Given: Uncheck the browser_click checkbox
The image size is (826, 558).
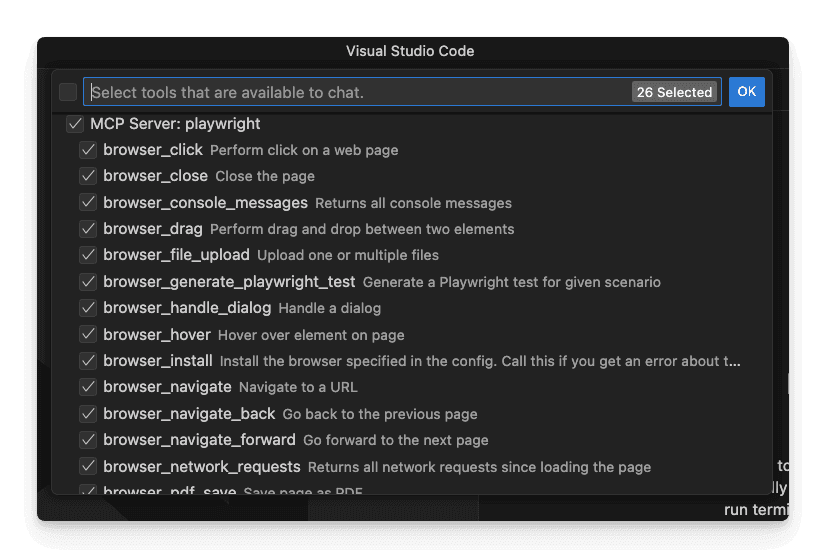Looking at the screenshot, I should tap(88, 150).
